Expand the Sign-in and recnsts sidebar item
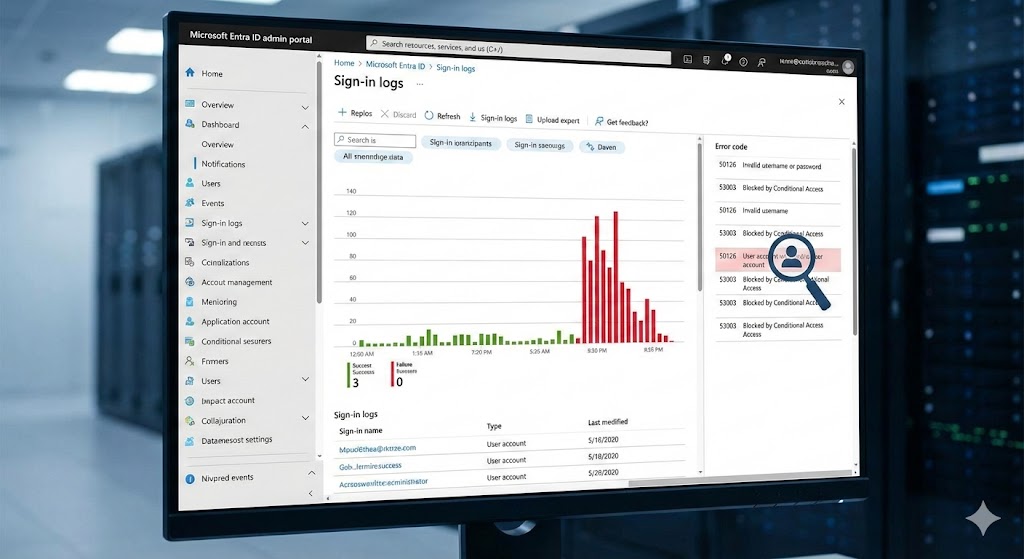Screen dimensions: 1024x559 tap(305, 243)
